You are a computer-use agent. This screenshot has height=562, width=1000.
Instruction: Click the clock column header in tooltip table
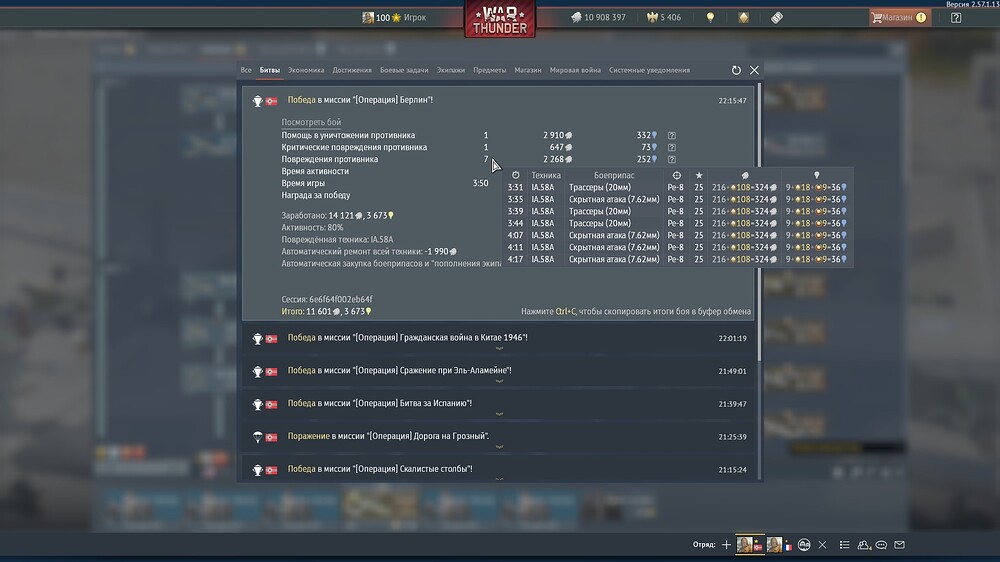coord(515,175)
